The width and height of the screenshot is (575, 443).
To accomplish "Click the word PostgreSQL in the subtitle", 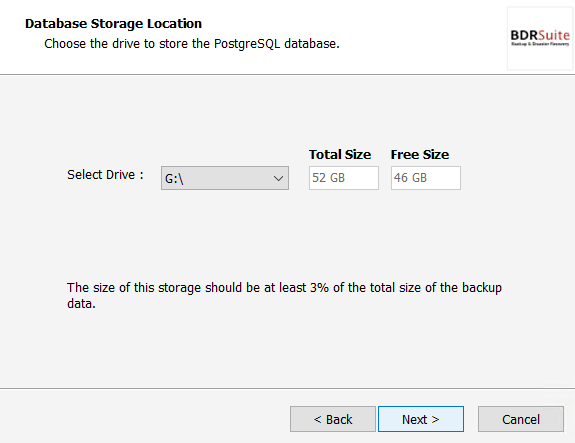I will 247,44.
